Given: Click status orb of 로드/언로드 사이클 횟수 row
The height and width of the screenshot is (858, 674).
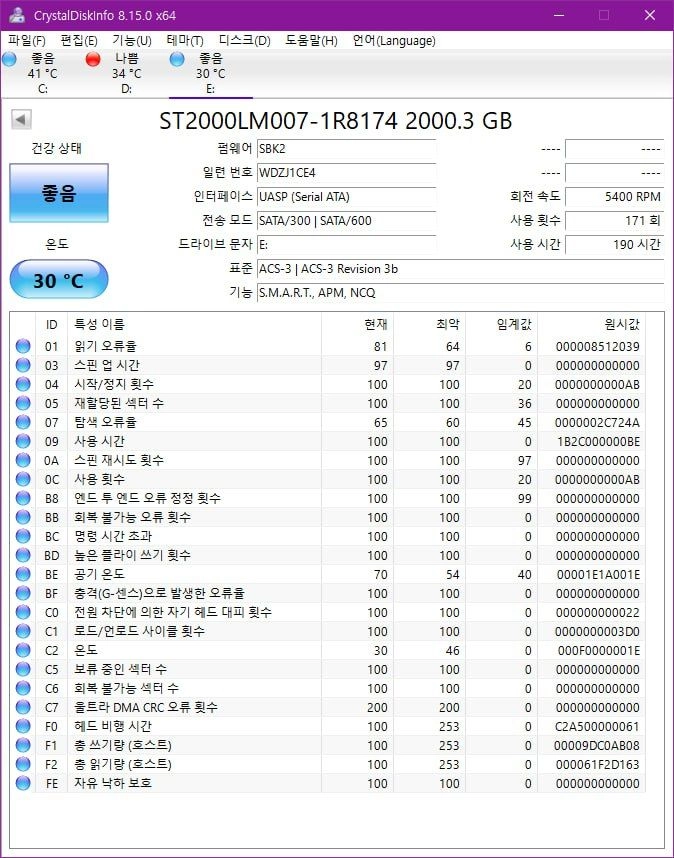Looking at the screenshot, I should pos(23,631).
